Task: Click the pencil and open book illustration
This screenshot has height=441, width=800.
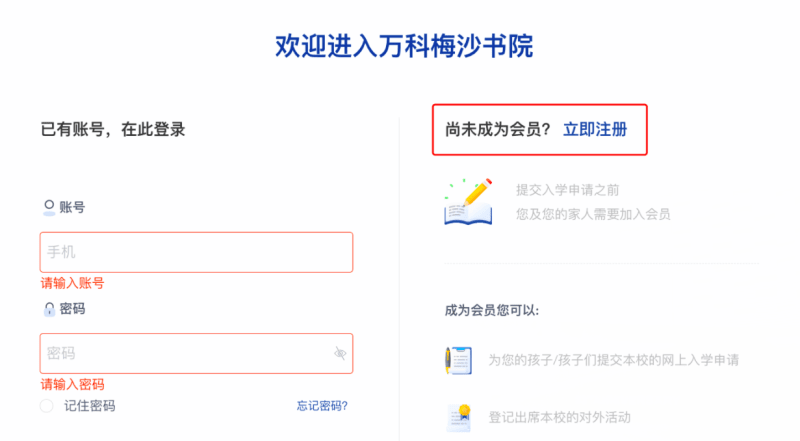Action: pos(468,202)
